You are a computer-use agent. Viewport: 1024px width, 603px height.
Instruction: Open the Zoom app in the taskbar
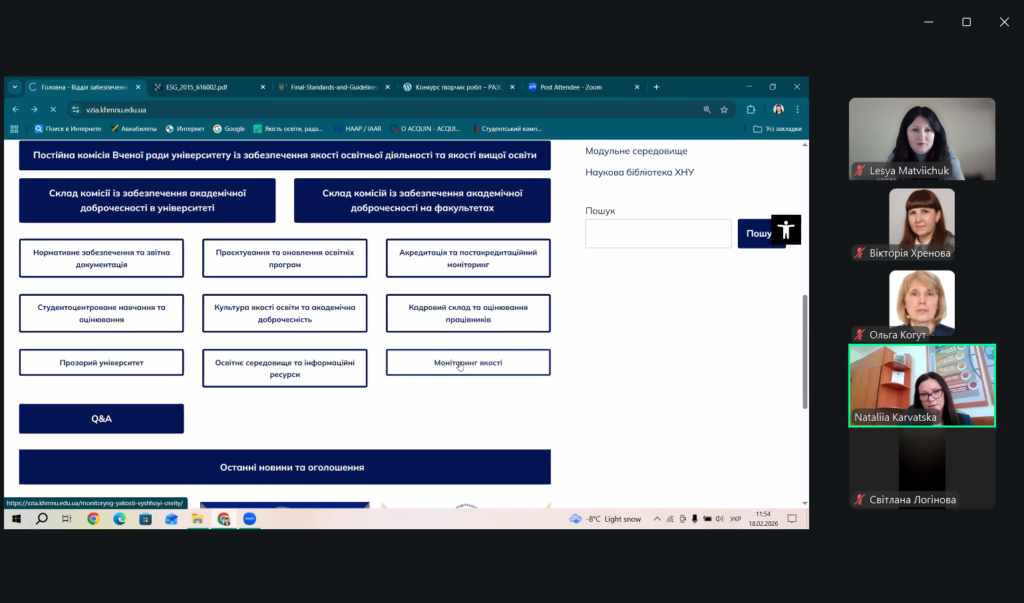pos(250,519)
